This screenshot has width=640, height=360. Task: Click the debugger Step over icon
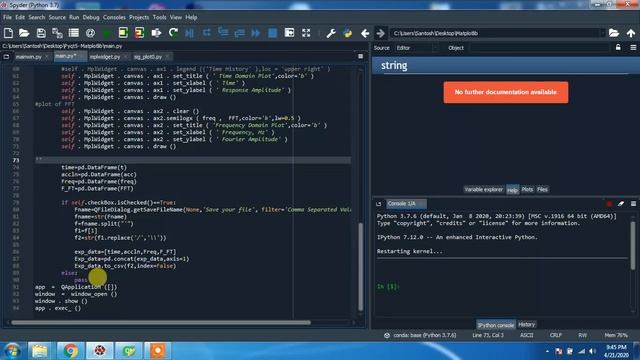(x=207, y=33)
